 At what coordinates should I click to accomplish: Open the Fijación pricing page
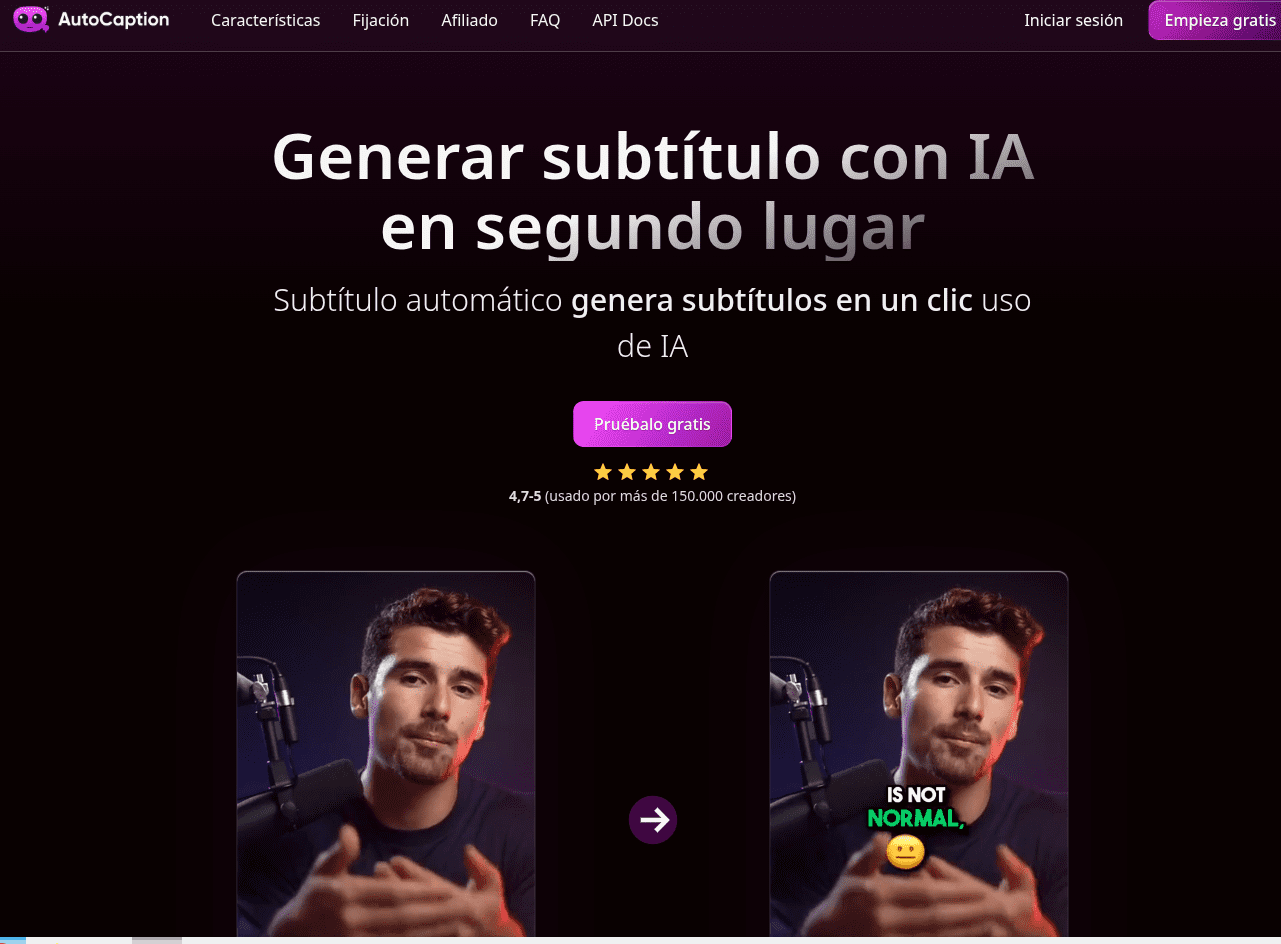point(380,20)
